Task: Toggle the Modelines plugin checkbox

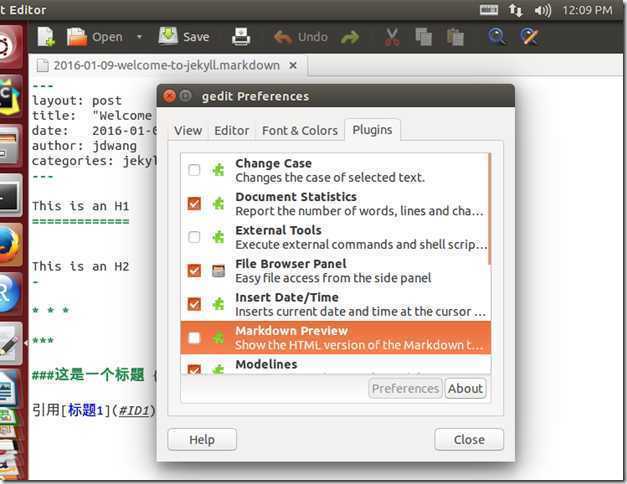Action: click(x=194, y=369)
